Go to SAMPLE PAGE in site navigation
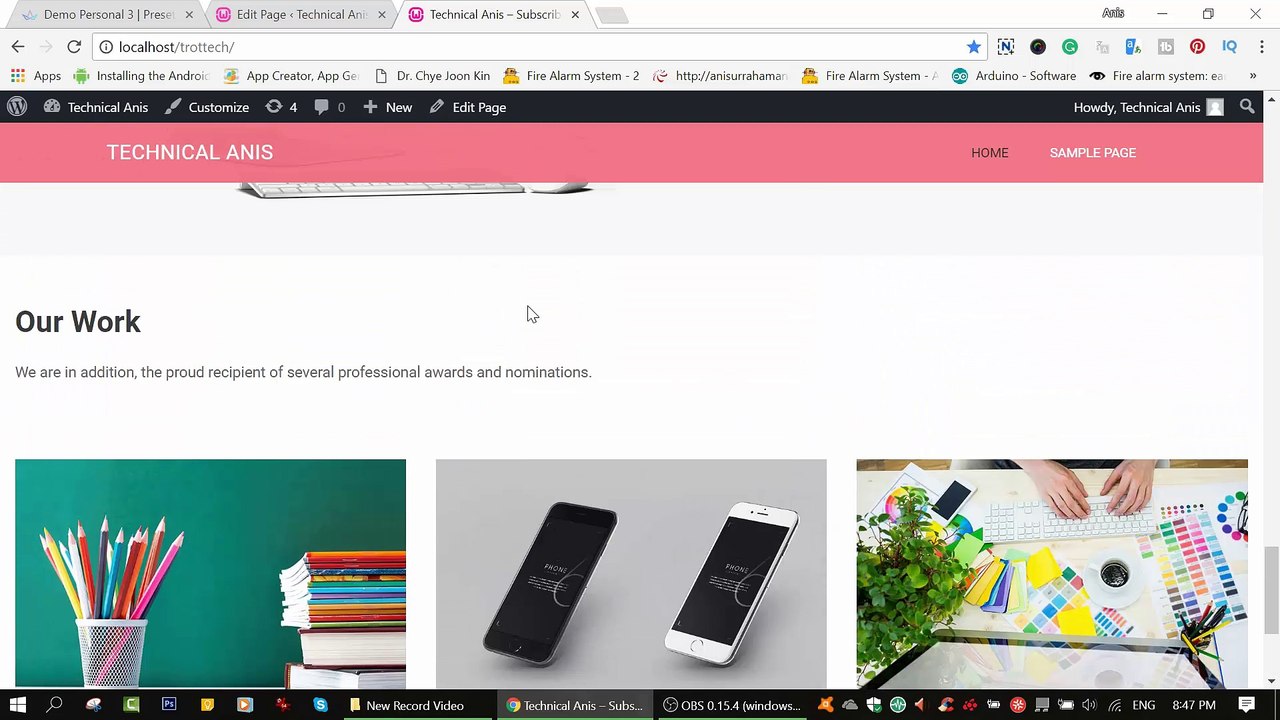This screenshot has width=1280, height=720. click(1093, 153)
